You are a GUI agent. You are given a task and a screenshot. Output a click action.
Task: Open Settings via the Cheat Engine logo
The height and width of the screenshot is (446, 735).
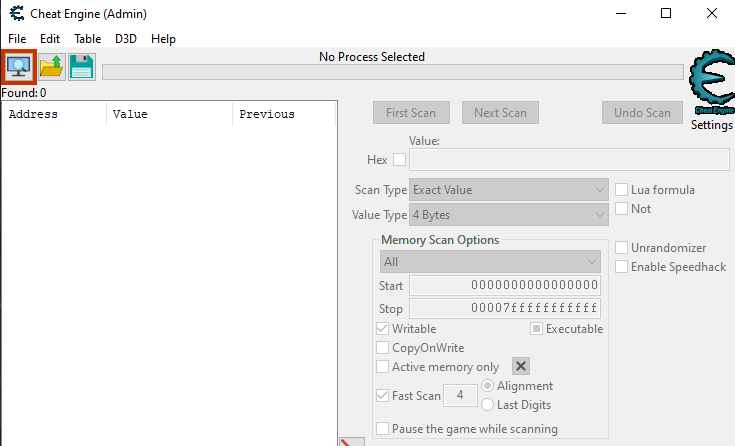click(x=712, y=82)
